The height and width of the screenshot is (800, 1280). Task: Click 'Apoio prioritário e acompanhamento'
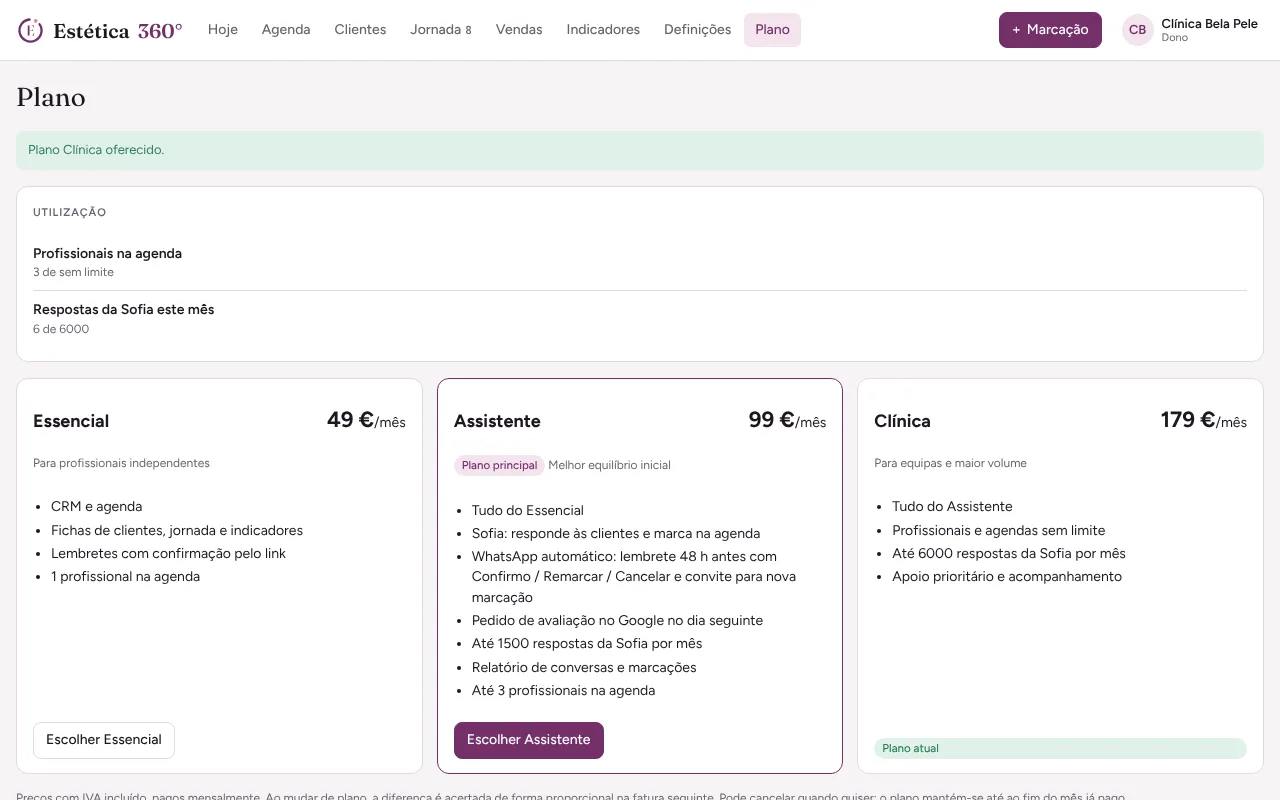(1007, 576)
